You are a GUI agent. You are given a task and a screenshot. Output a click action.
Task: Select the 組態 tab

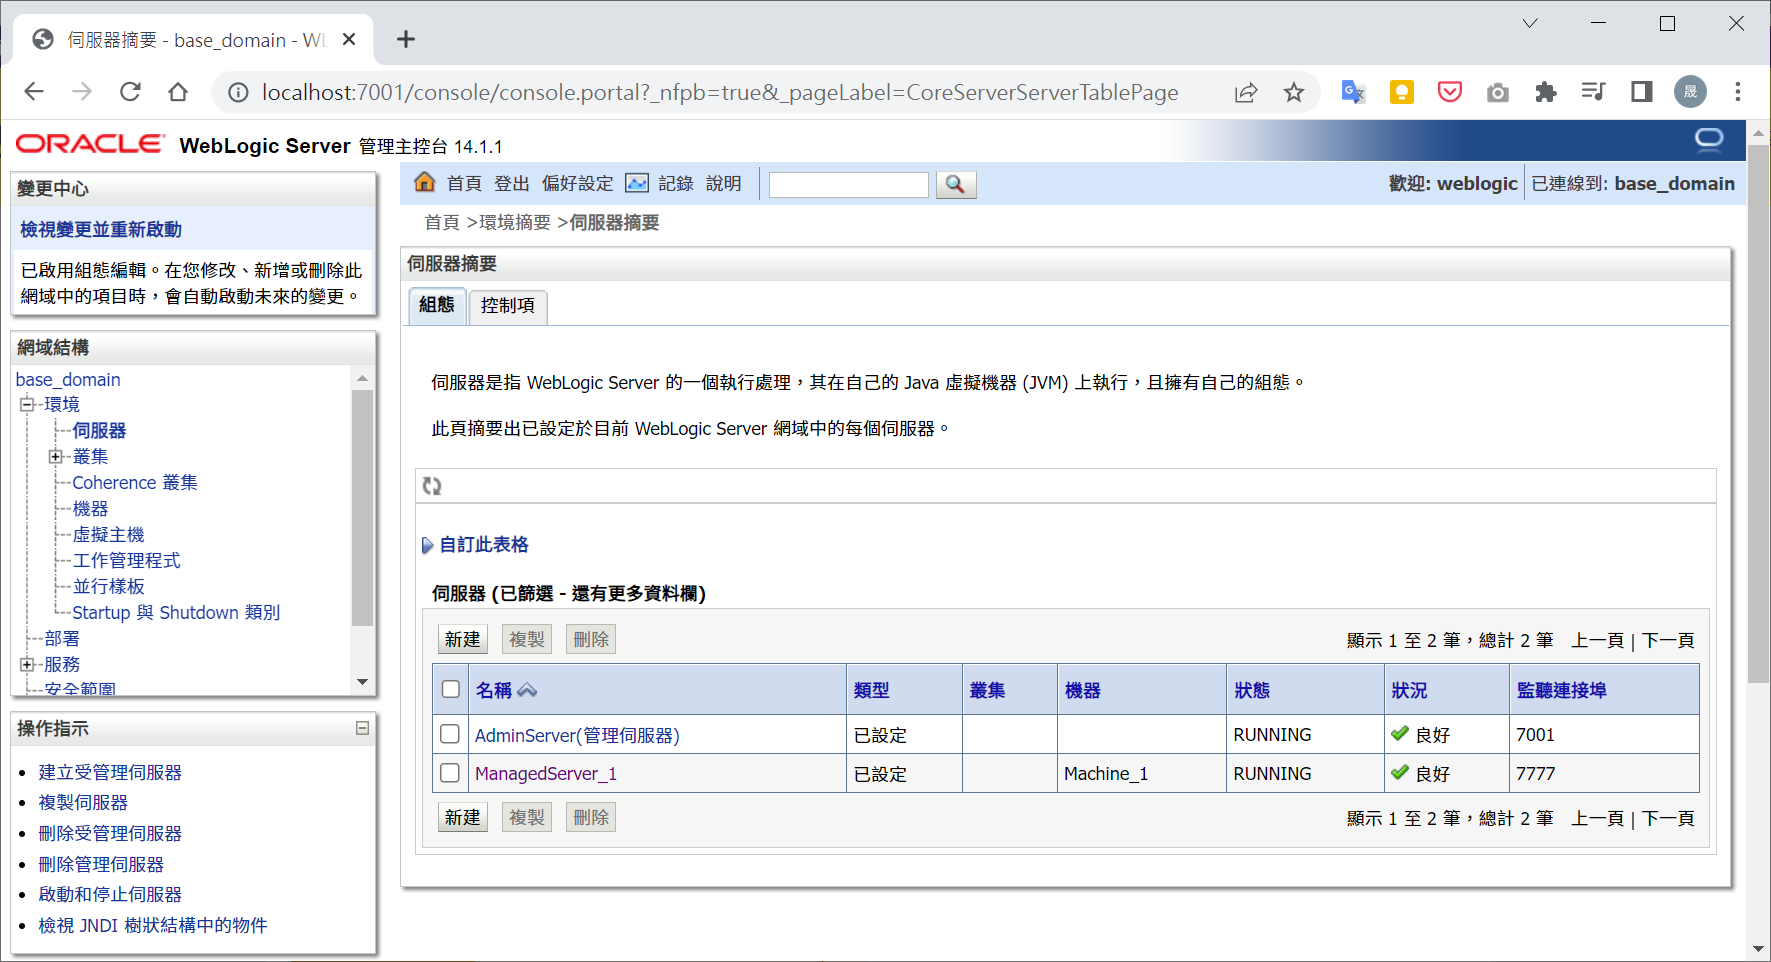[437, 305]
